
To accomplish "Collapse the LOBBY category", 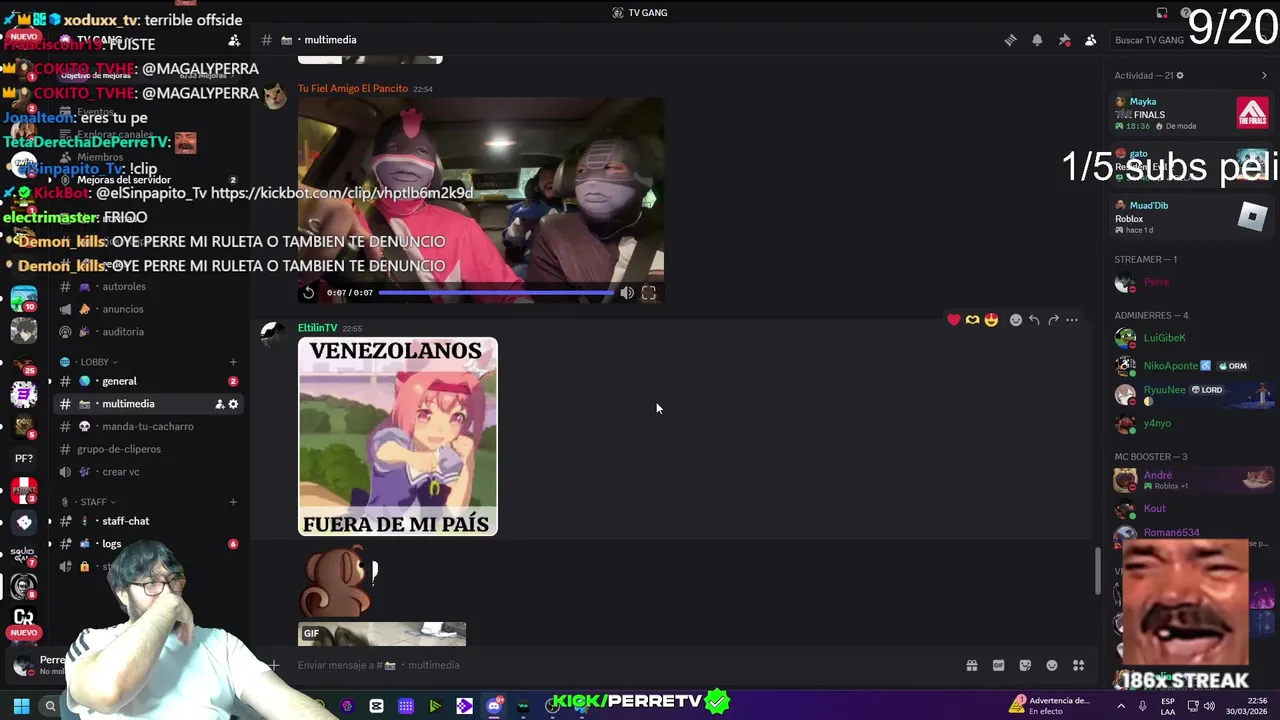I will point(88,362).
